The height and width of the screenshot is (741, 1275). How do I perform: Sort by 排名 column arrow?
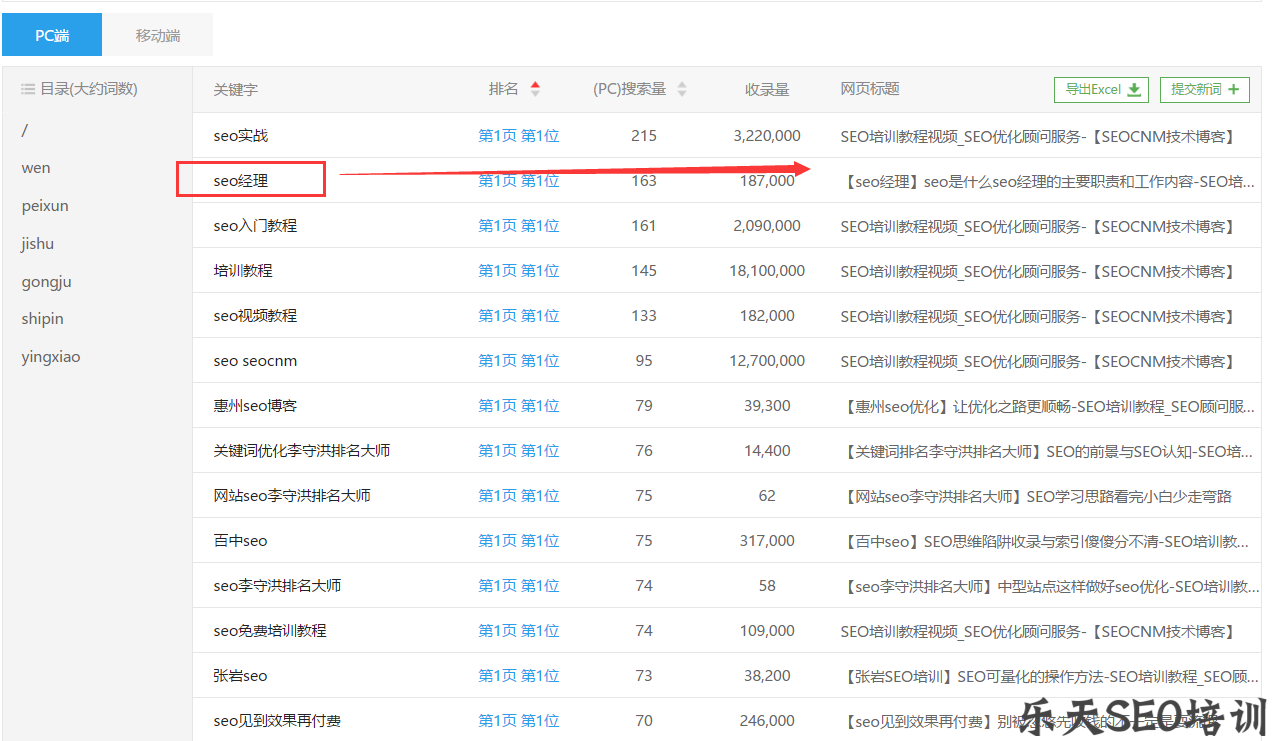[535, 89]
